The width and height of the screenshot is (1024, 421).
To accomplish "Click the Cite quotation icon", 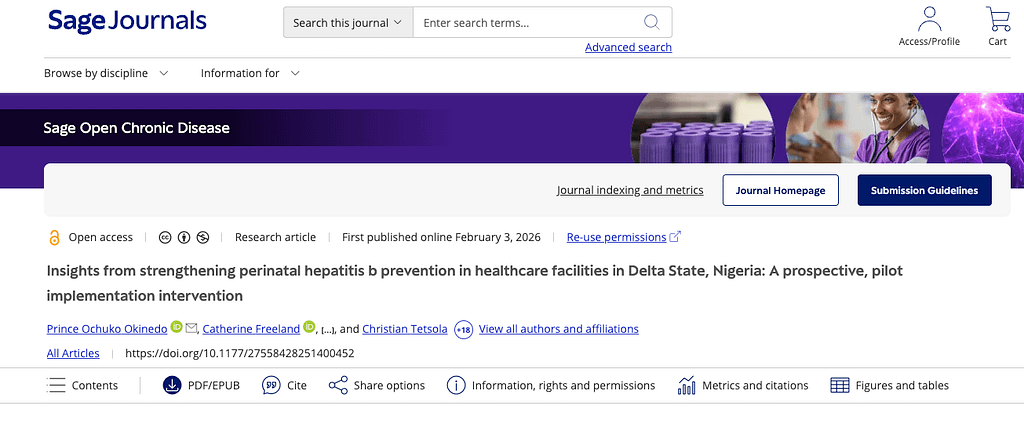I will coord(271,385).
